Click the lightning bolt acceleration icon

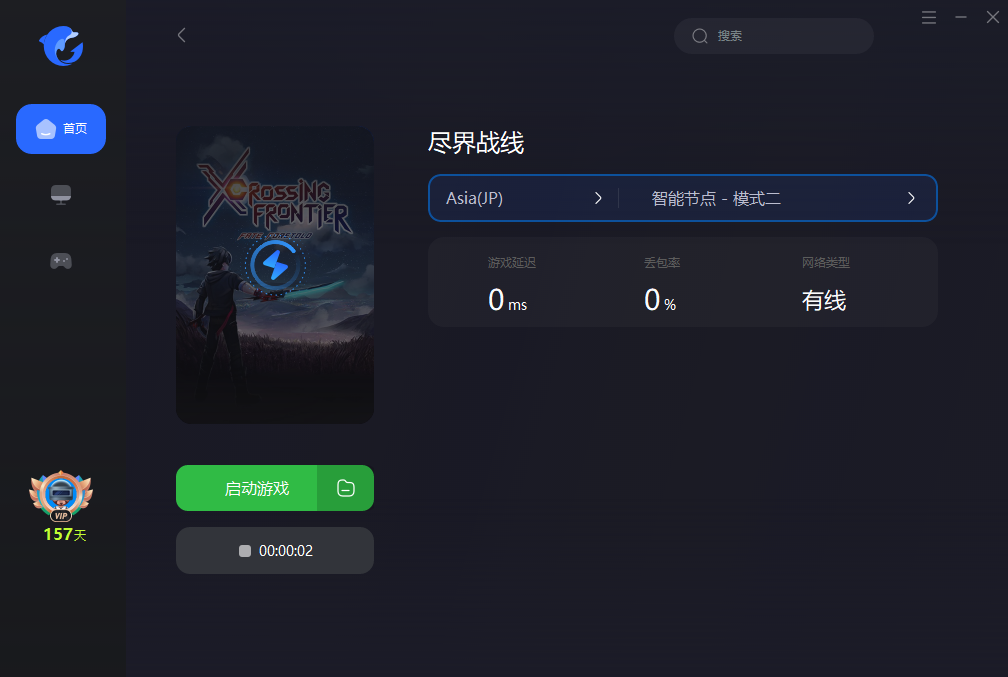click(275, 265)
